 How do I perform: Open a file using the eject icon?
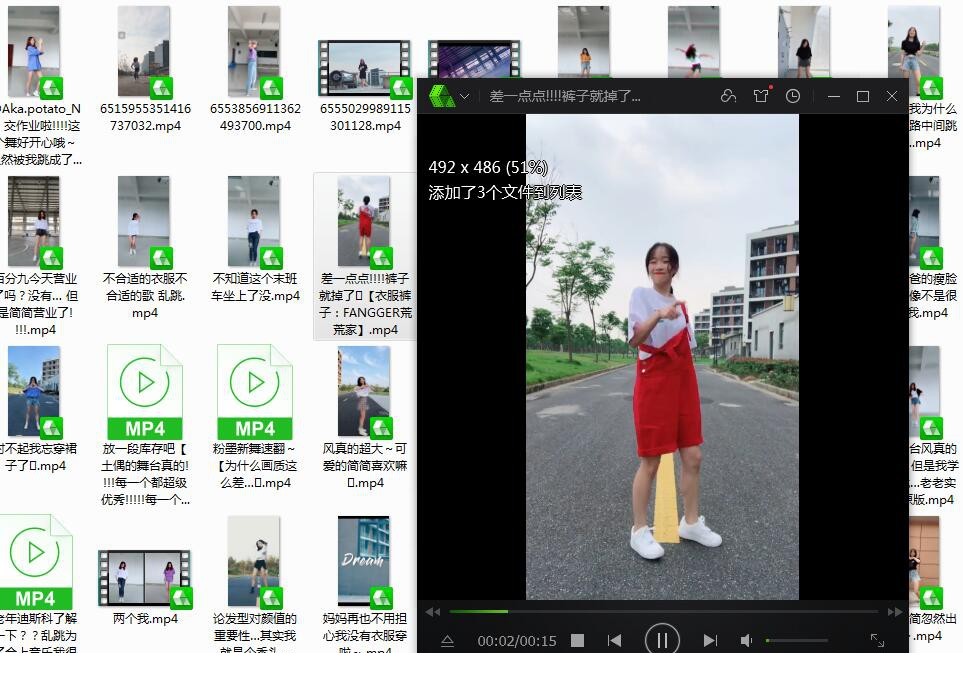[447, 641]
